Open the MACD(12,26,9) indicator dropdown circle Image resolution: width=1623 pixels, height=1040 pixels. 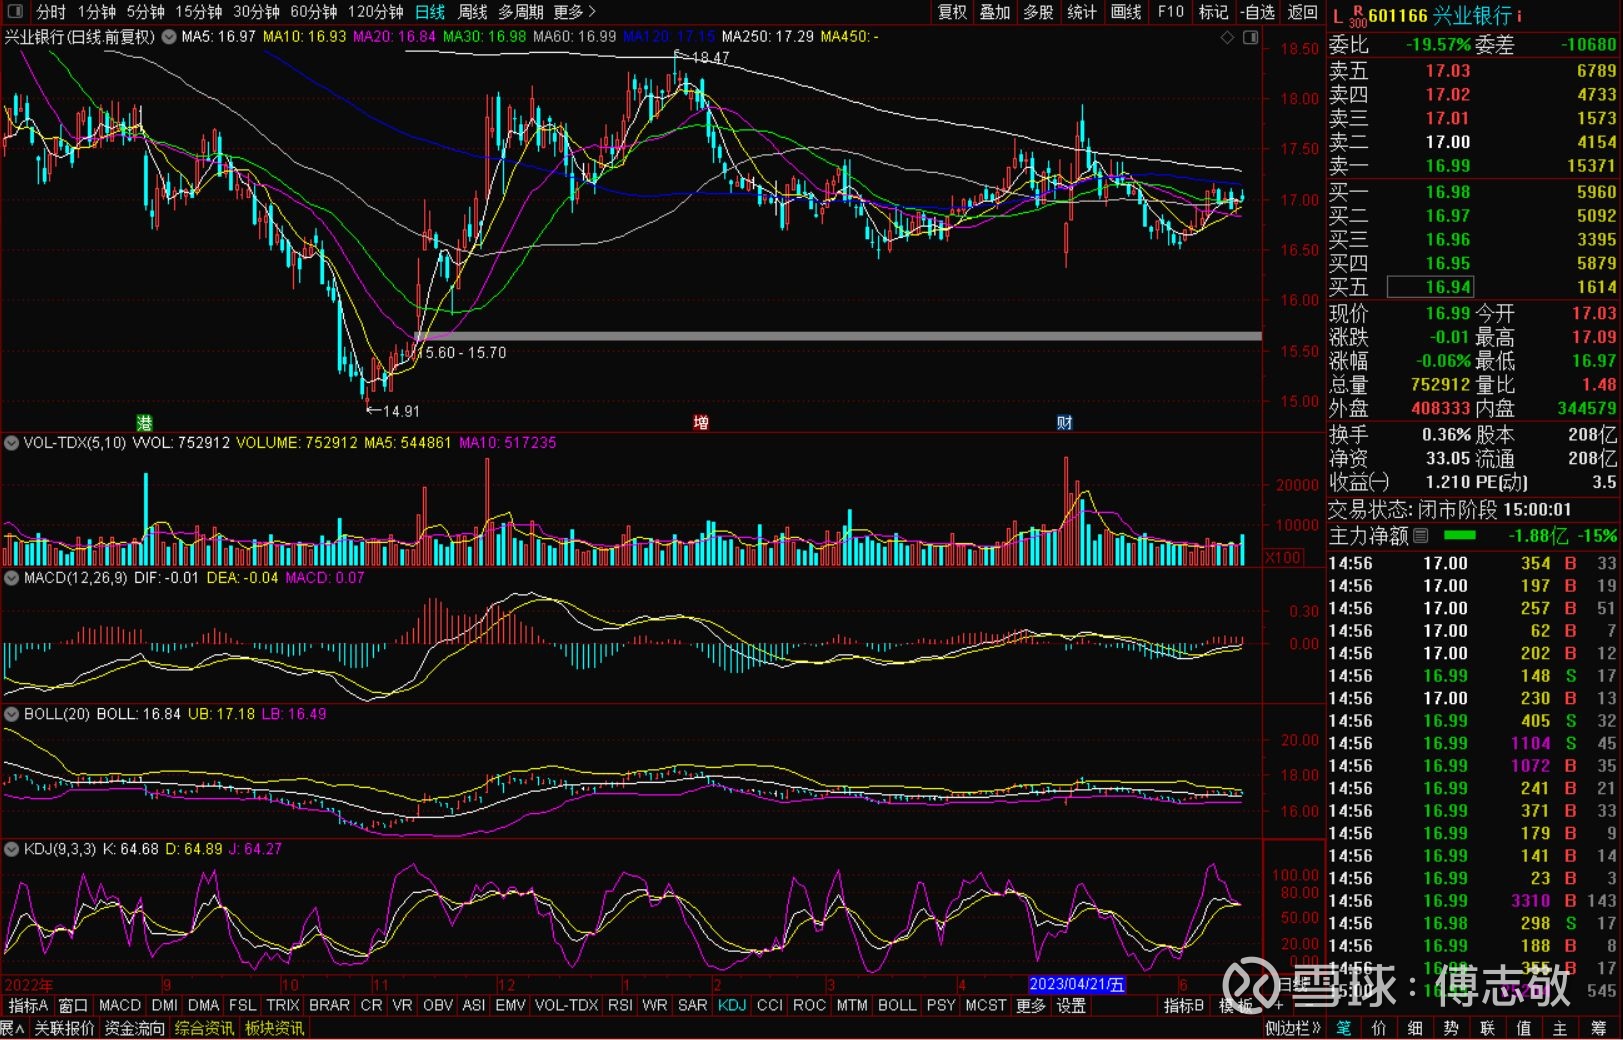tap(12, 578)
